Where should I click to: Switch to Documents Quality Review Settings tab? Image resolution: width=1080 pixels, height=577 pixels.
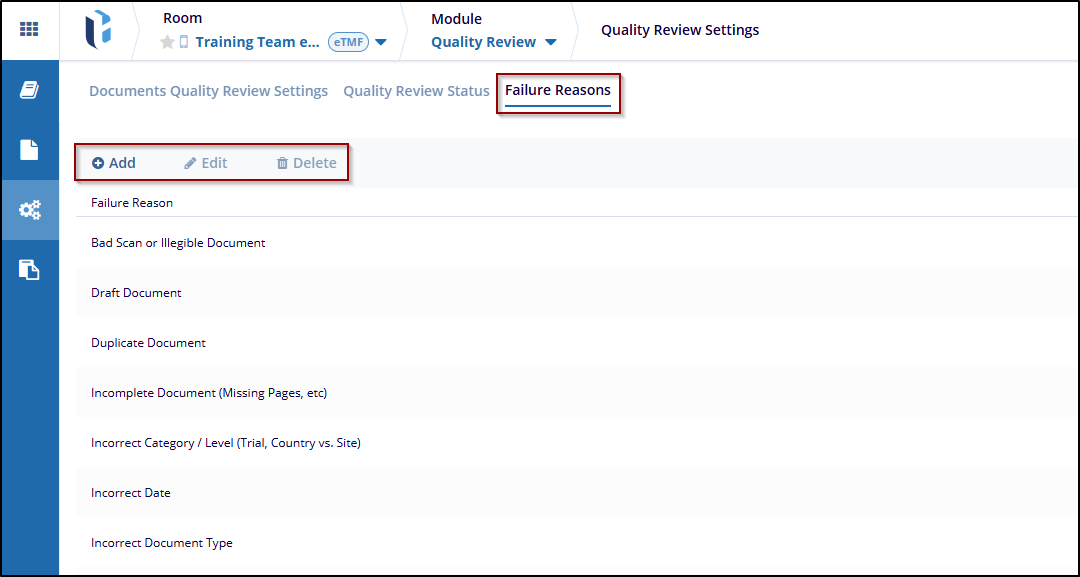coord(208,91)
